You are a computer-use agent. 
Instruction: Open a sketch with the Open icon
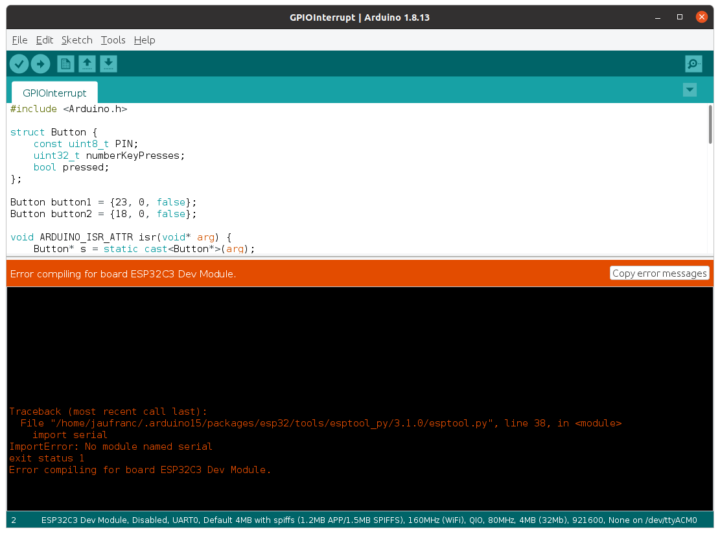coord(87,64)
